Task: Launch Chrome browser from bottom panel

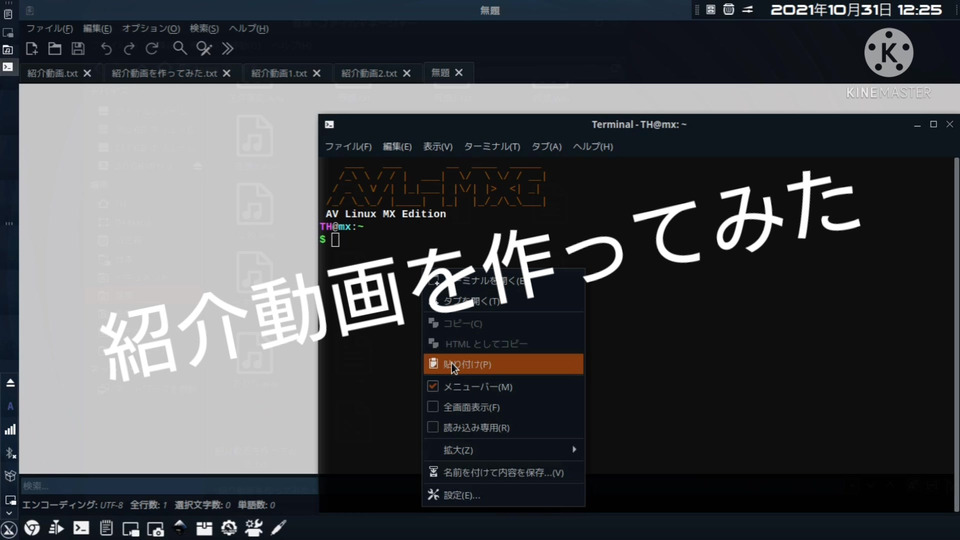Action: [32, 528]
